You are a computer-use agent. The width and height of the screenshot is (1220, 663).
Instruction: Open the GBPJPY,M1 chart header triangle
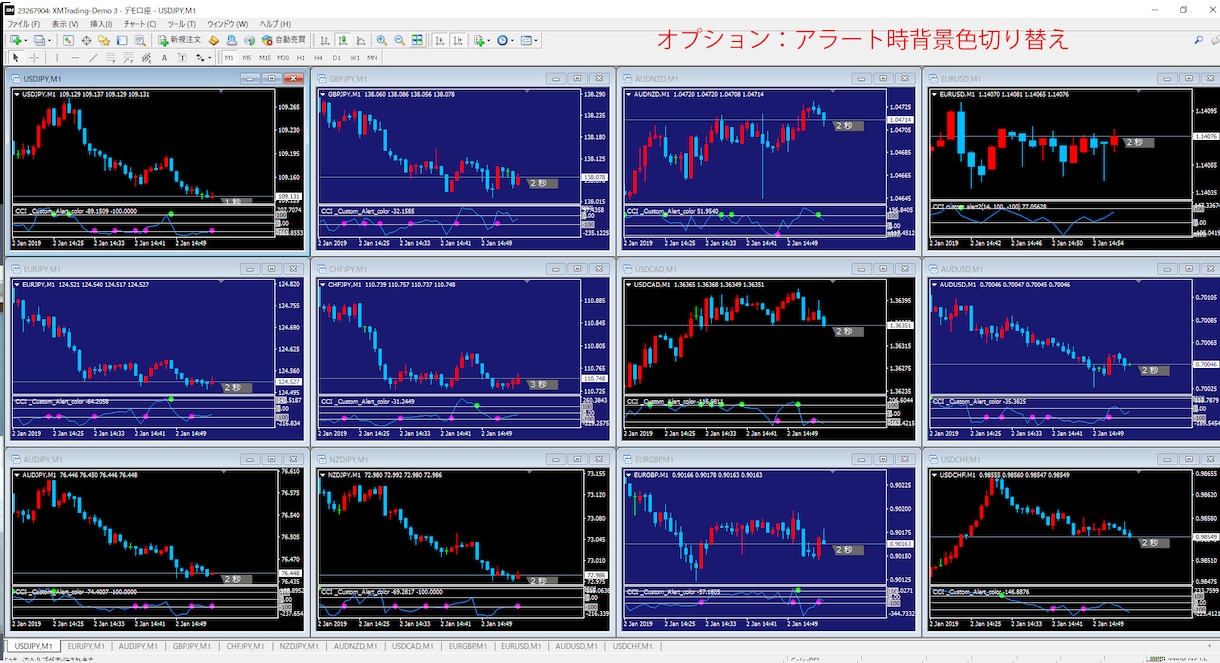[322, 94]
